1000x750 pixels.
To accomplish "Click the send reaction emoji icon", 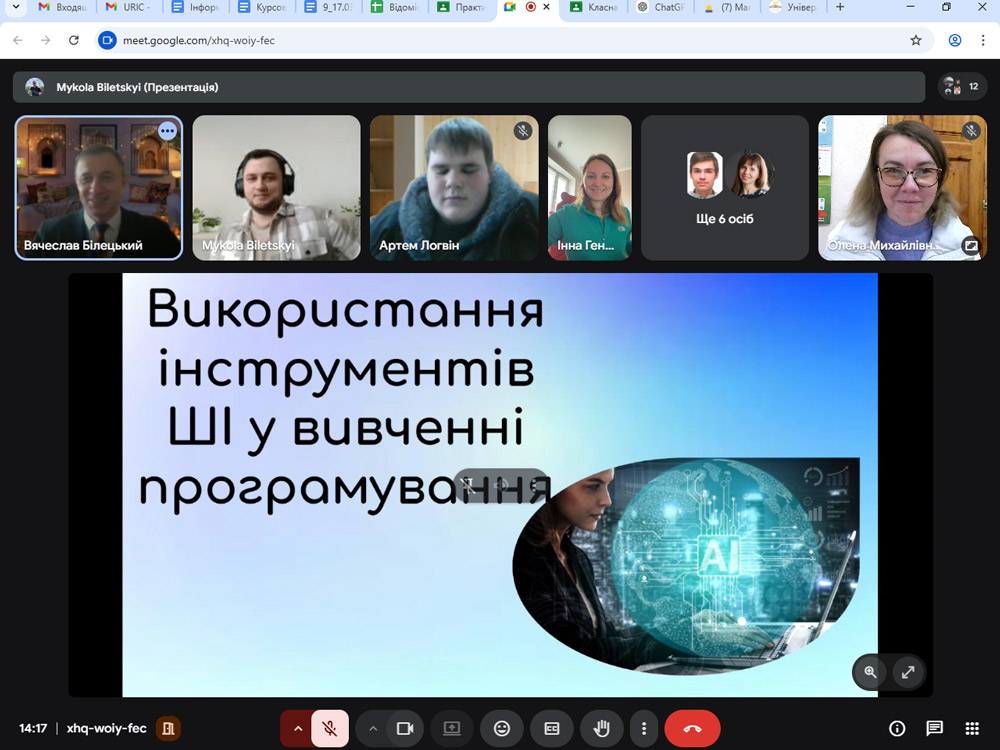I will 502,729.
